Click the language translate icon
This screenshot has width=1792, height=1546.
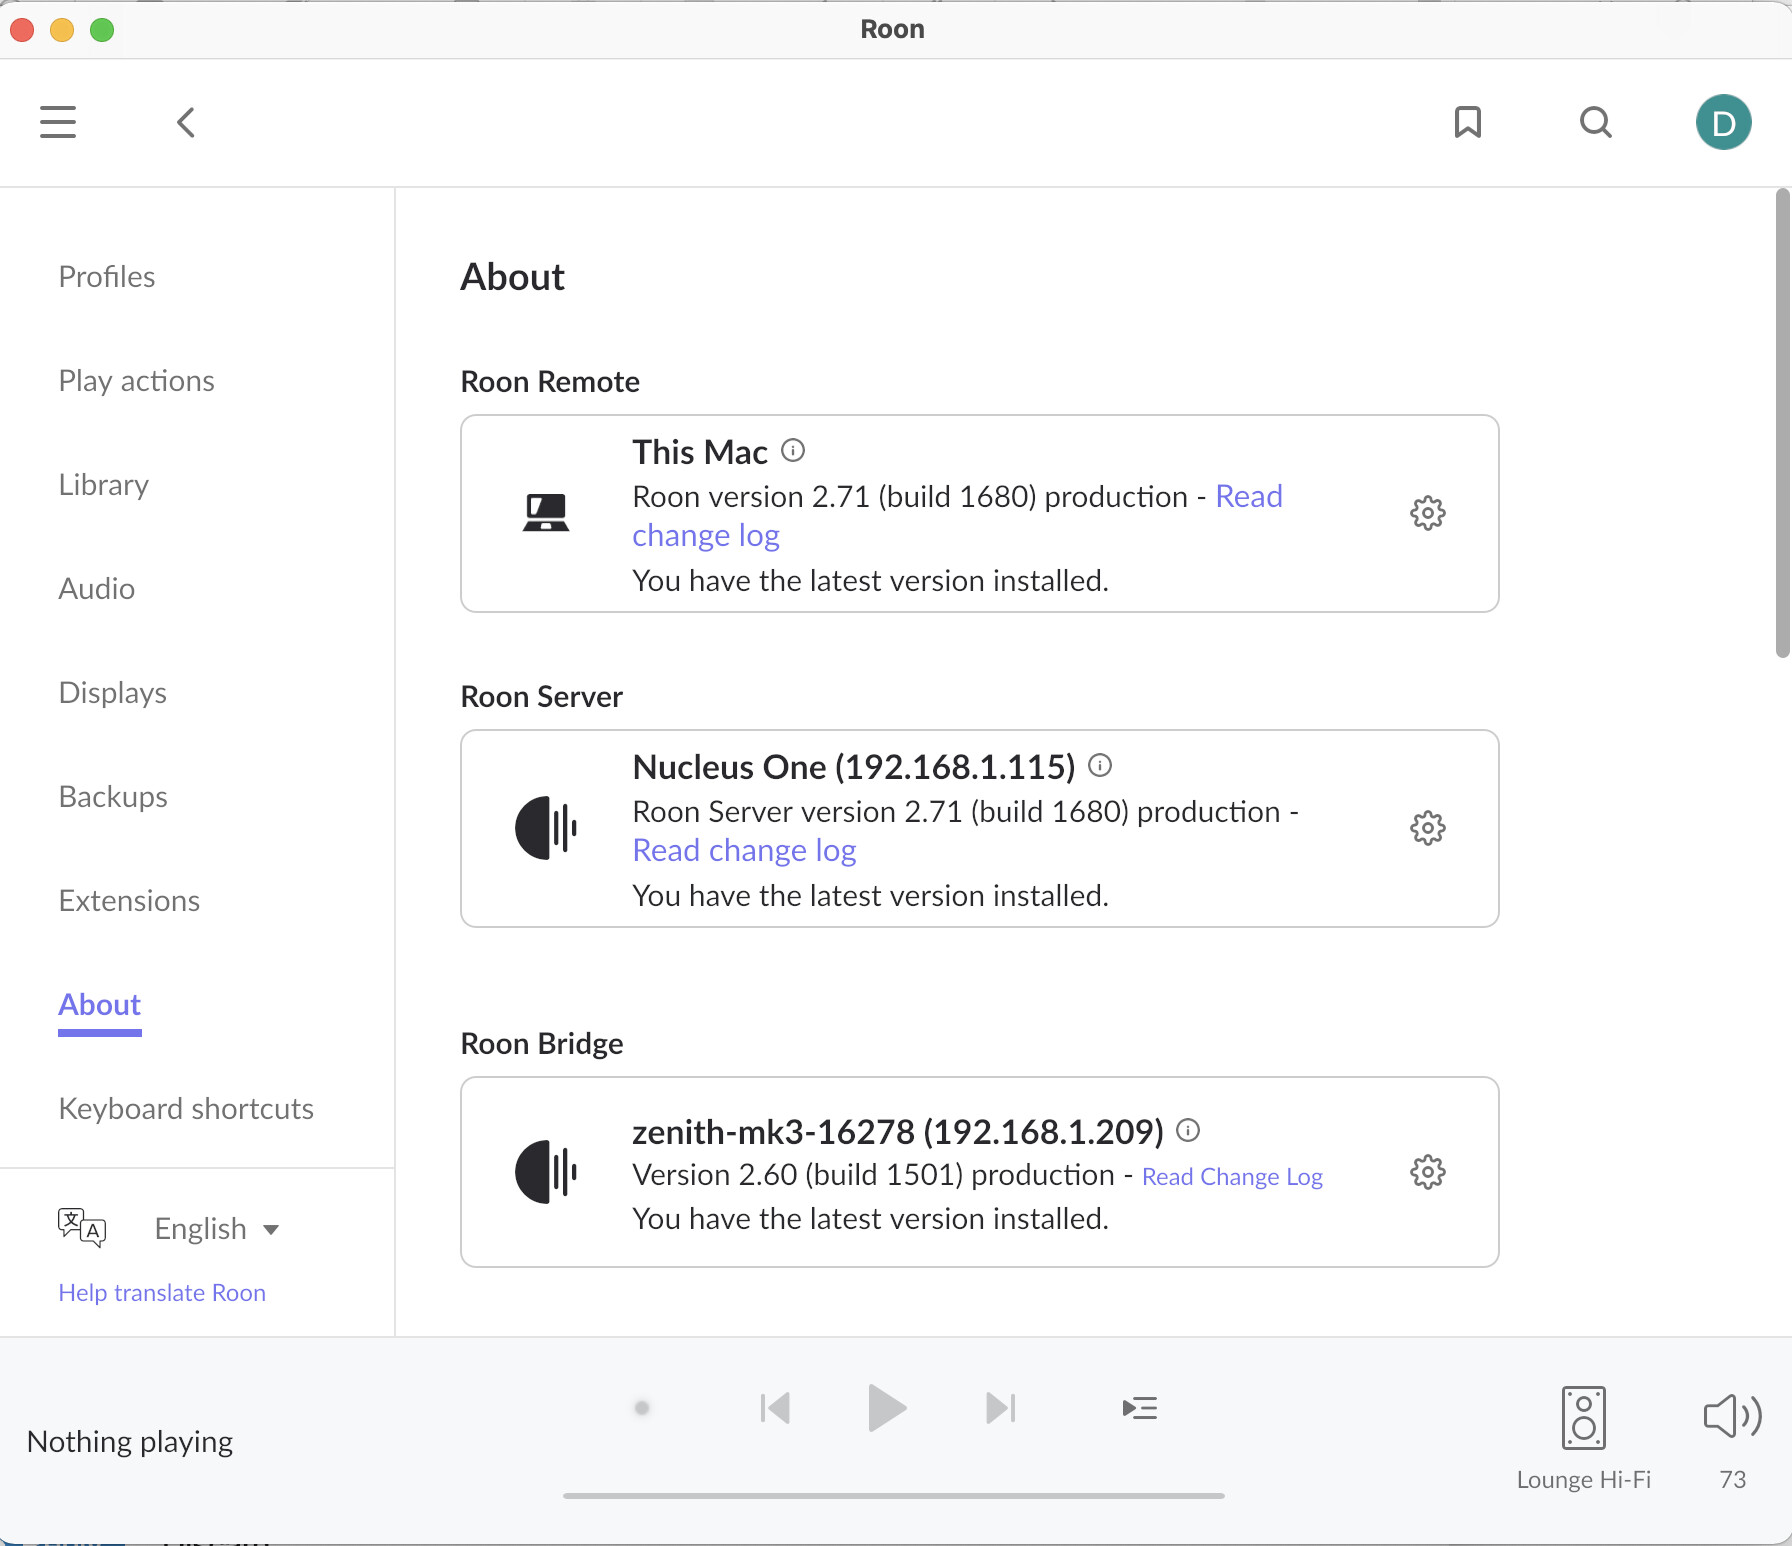(82, 1227)
